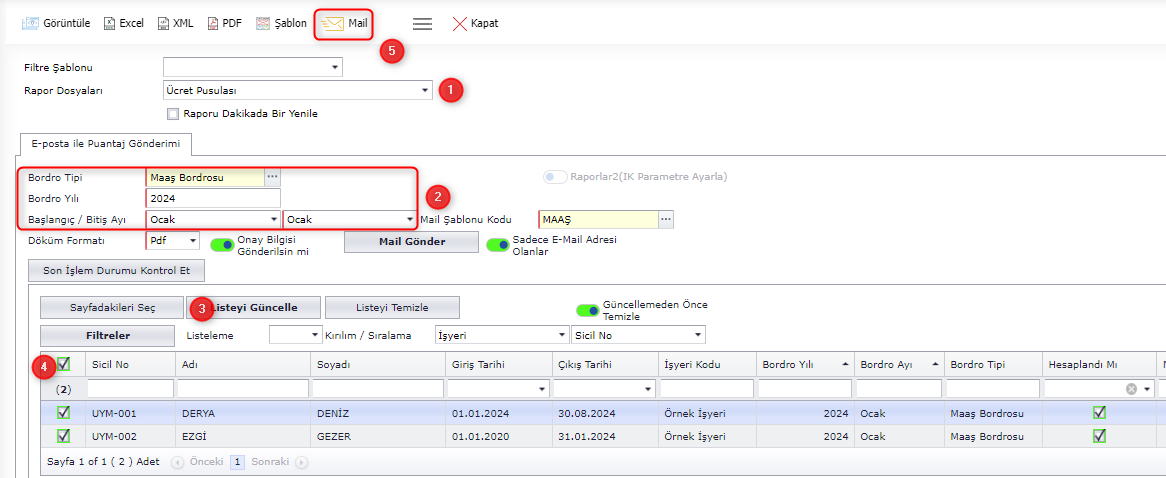Screen dimensions: 1166x478
Task: Click the Listeyi Güncelle button
Action: (253, 307)
